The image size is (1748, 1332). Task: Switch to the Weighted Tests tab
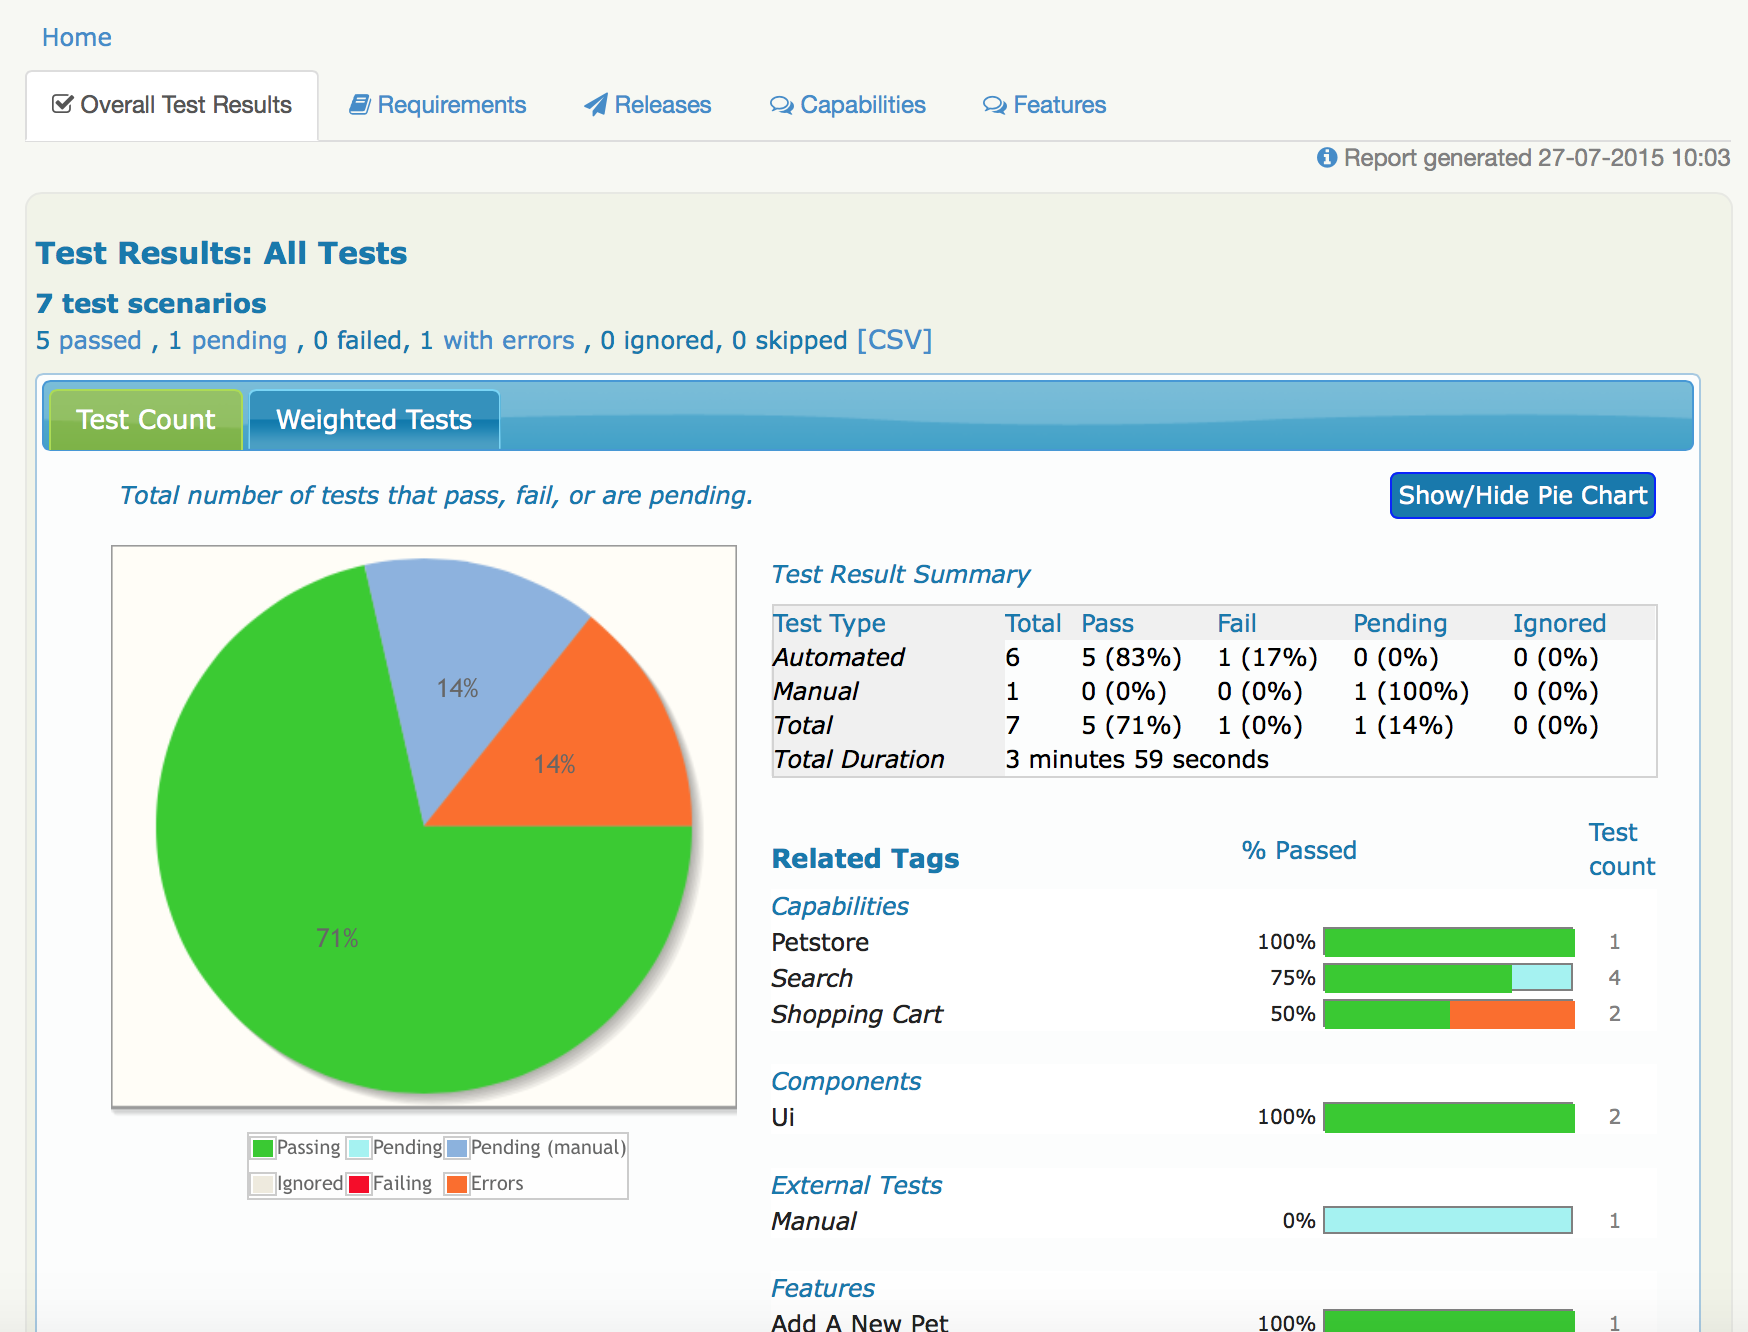[373, 419]
